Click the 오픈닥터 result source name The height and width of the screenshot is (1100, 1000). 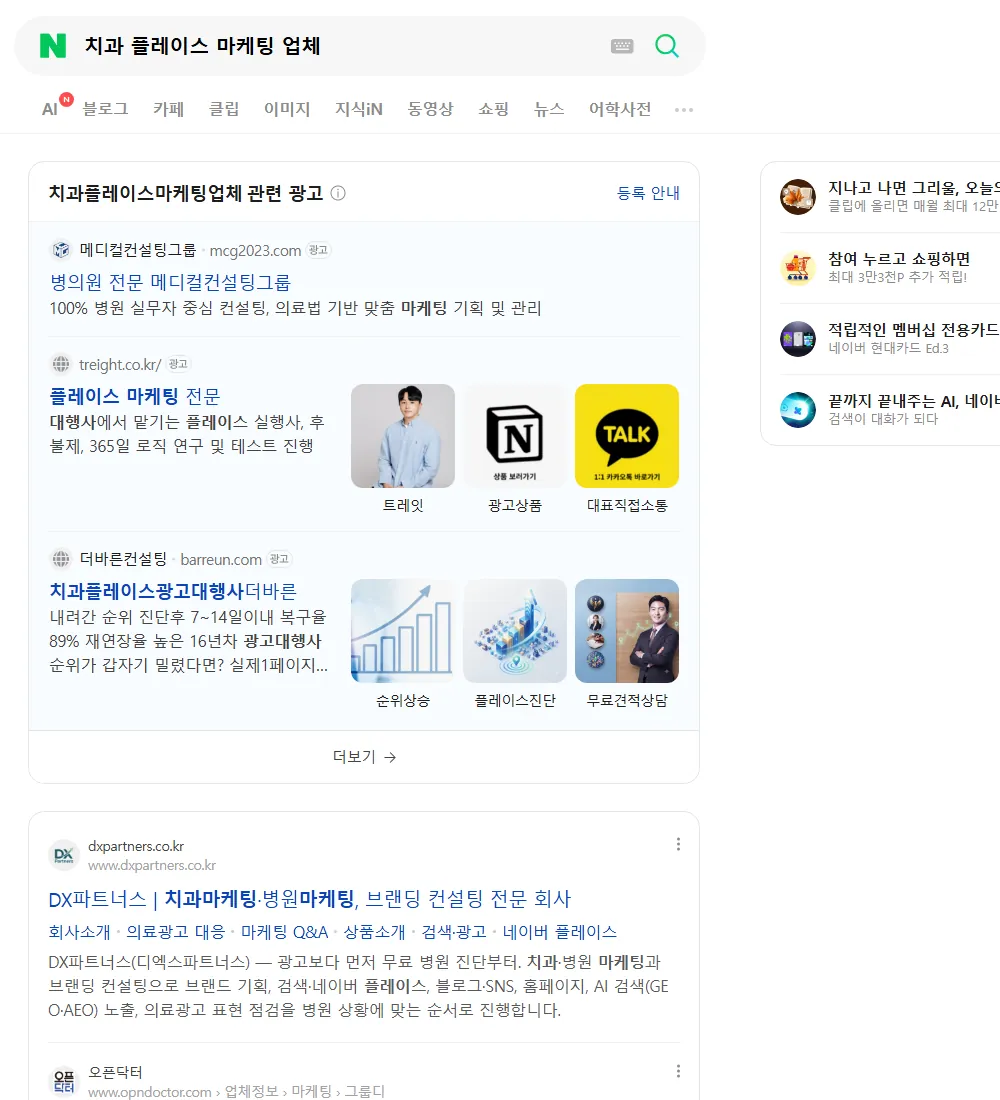coord(115,1072)
